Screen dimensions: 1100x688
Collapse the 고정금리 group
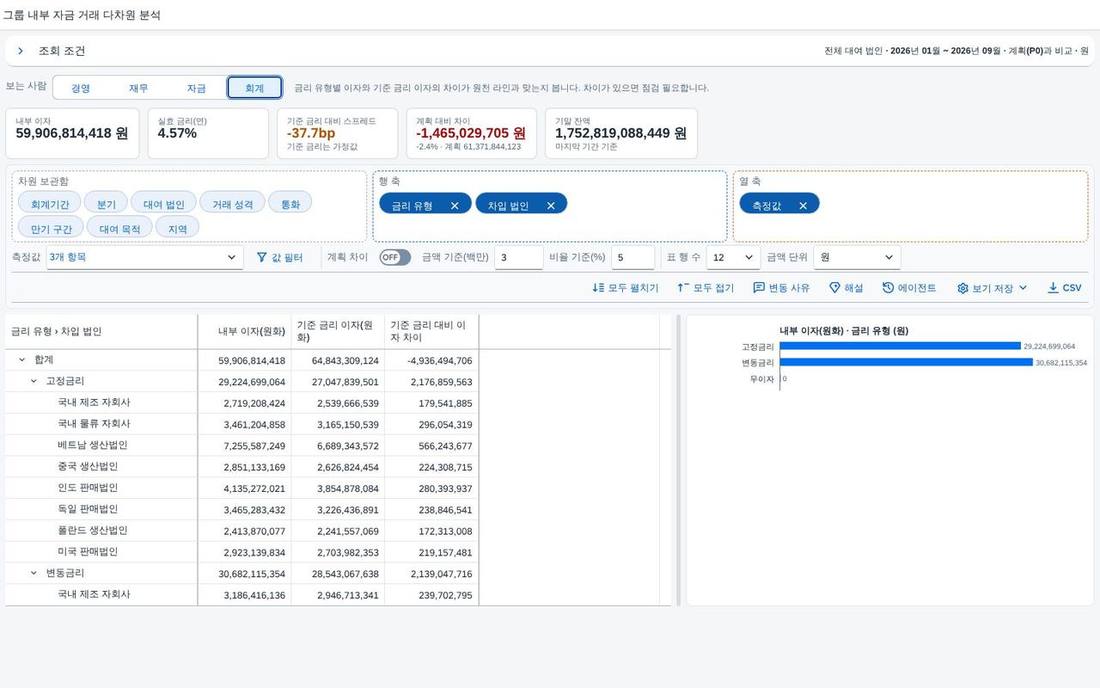click(x=34, y=381)
